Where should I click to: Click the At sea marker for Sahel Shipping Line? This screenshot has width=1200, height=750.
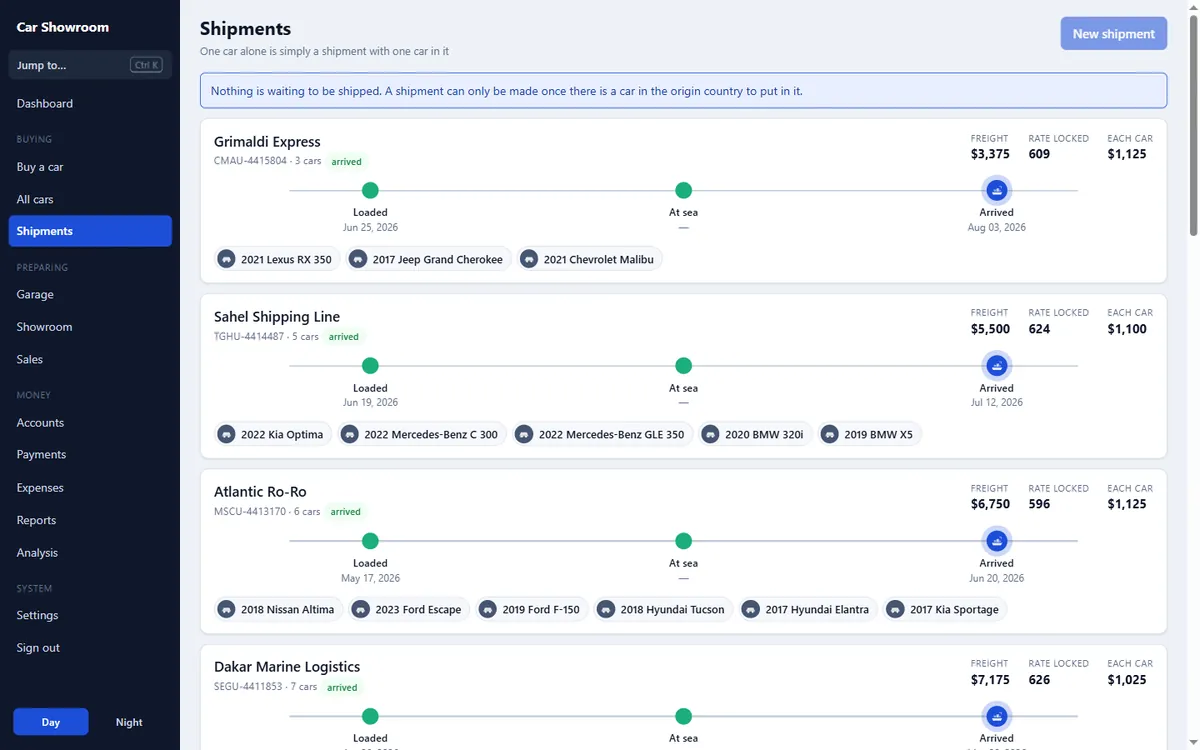(684, 366)
